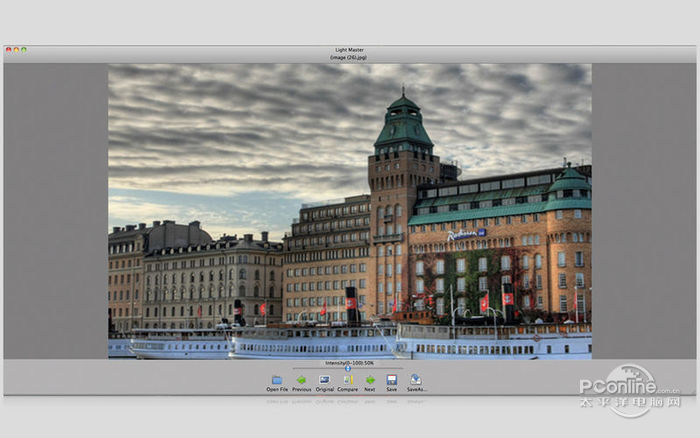
Task: Click the Compare icon in the toolbar
Action: (x=348, y=380)
